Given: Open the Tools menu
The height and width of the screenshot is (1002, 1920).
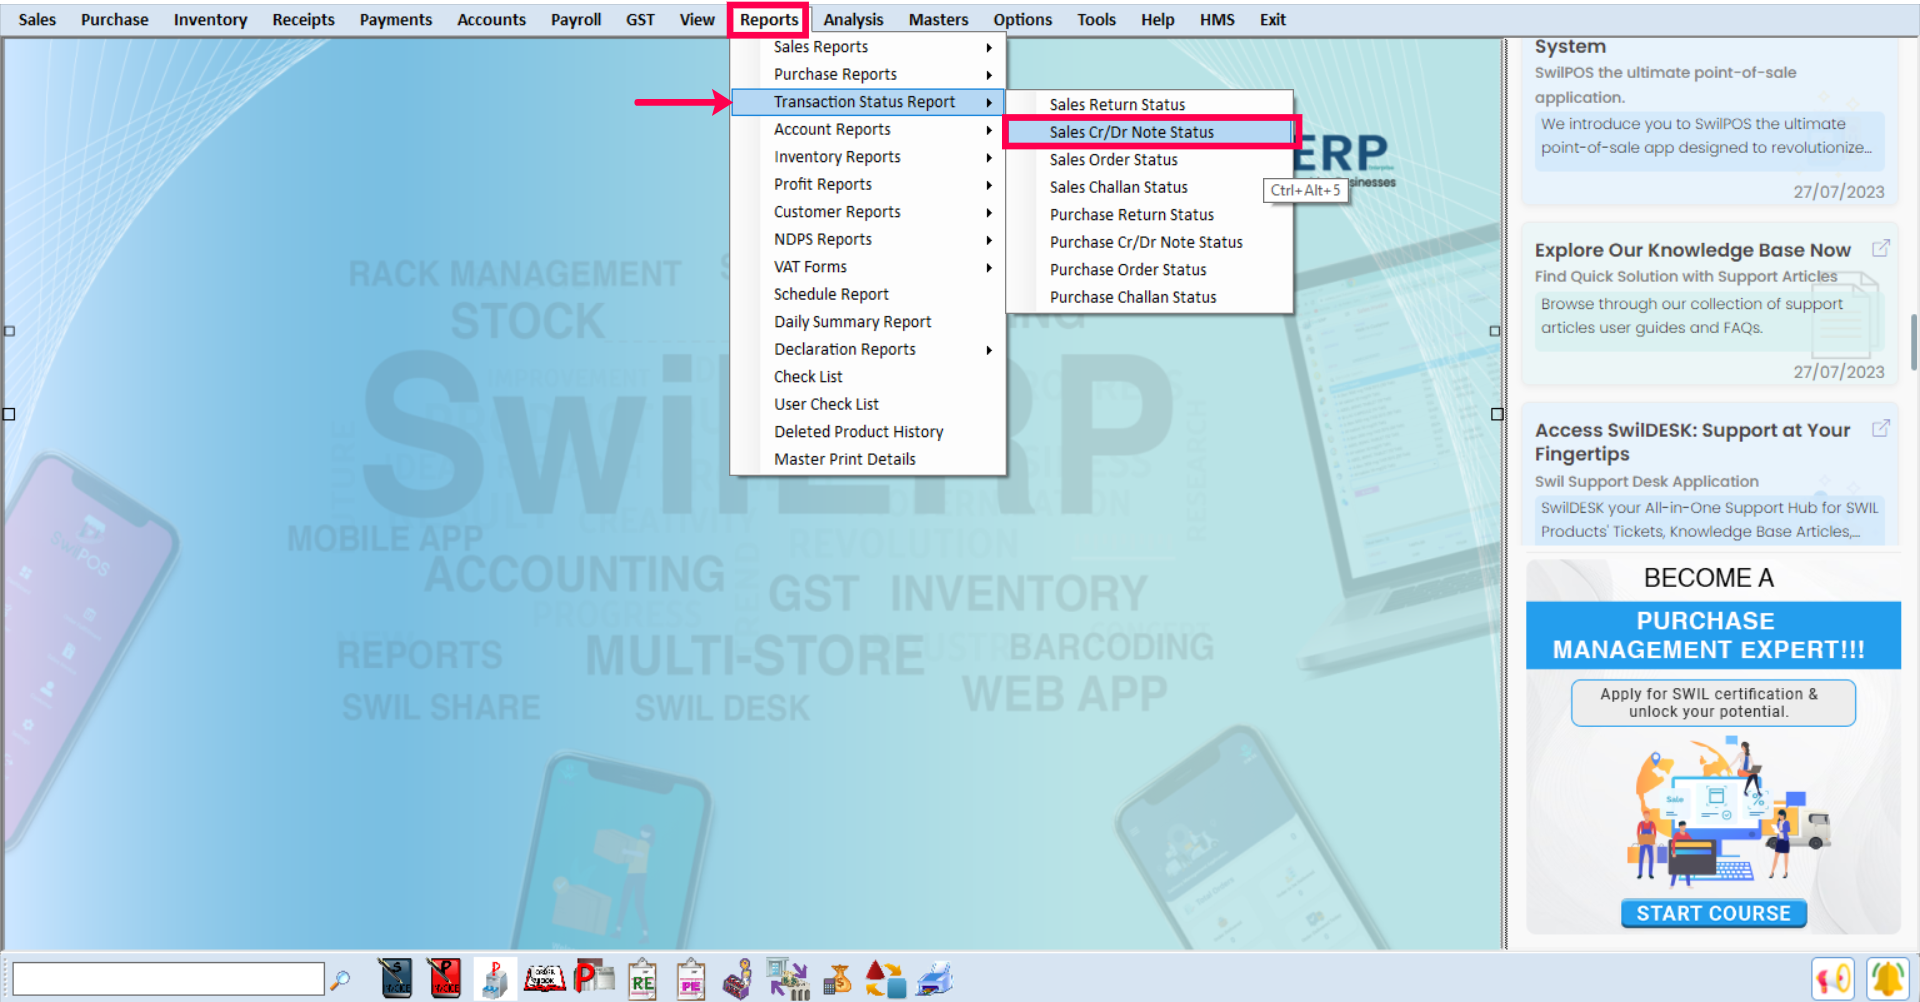Looking at the screenshot, I should (1096, 19).
